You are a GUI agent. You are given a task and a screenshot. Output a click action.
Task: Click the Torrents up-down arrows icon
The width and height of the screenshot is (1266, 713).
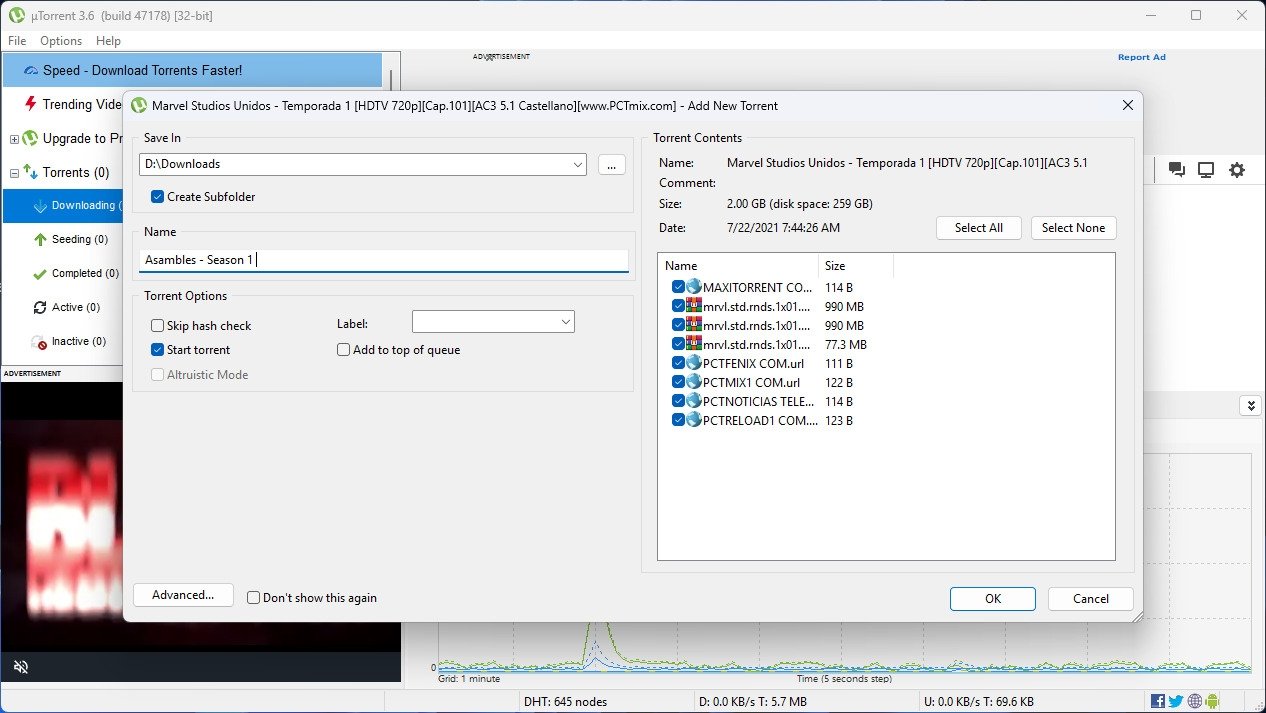[31, 172]
